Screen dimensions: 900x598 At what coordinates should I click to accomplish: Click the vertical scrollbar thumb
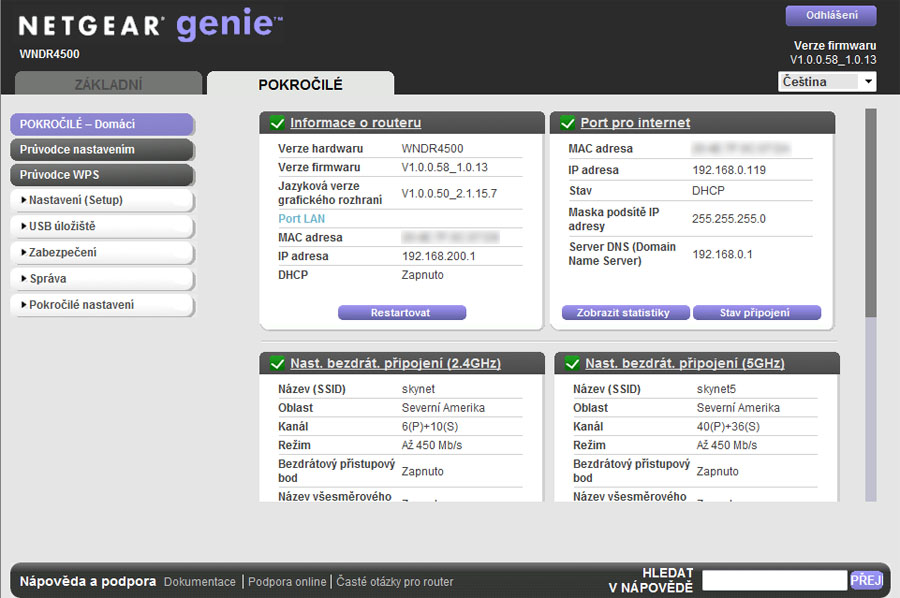[871, 212]
